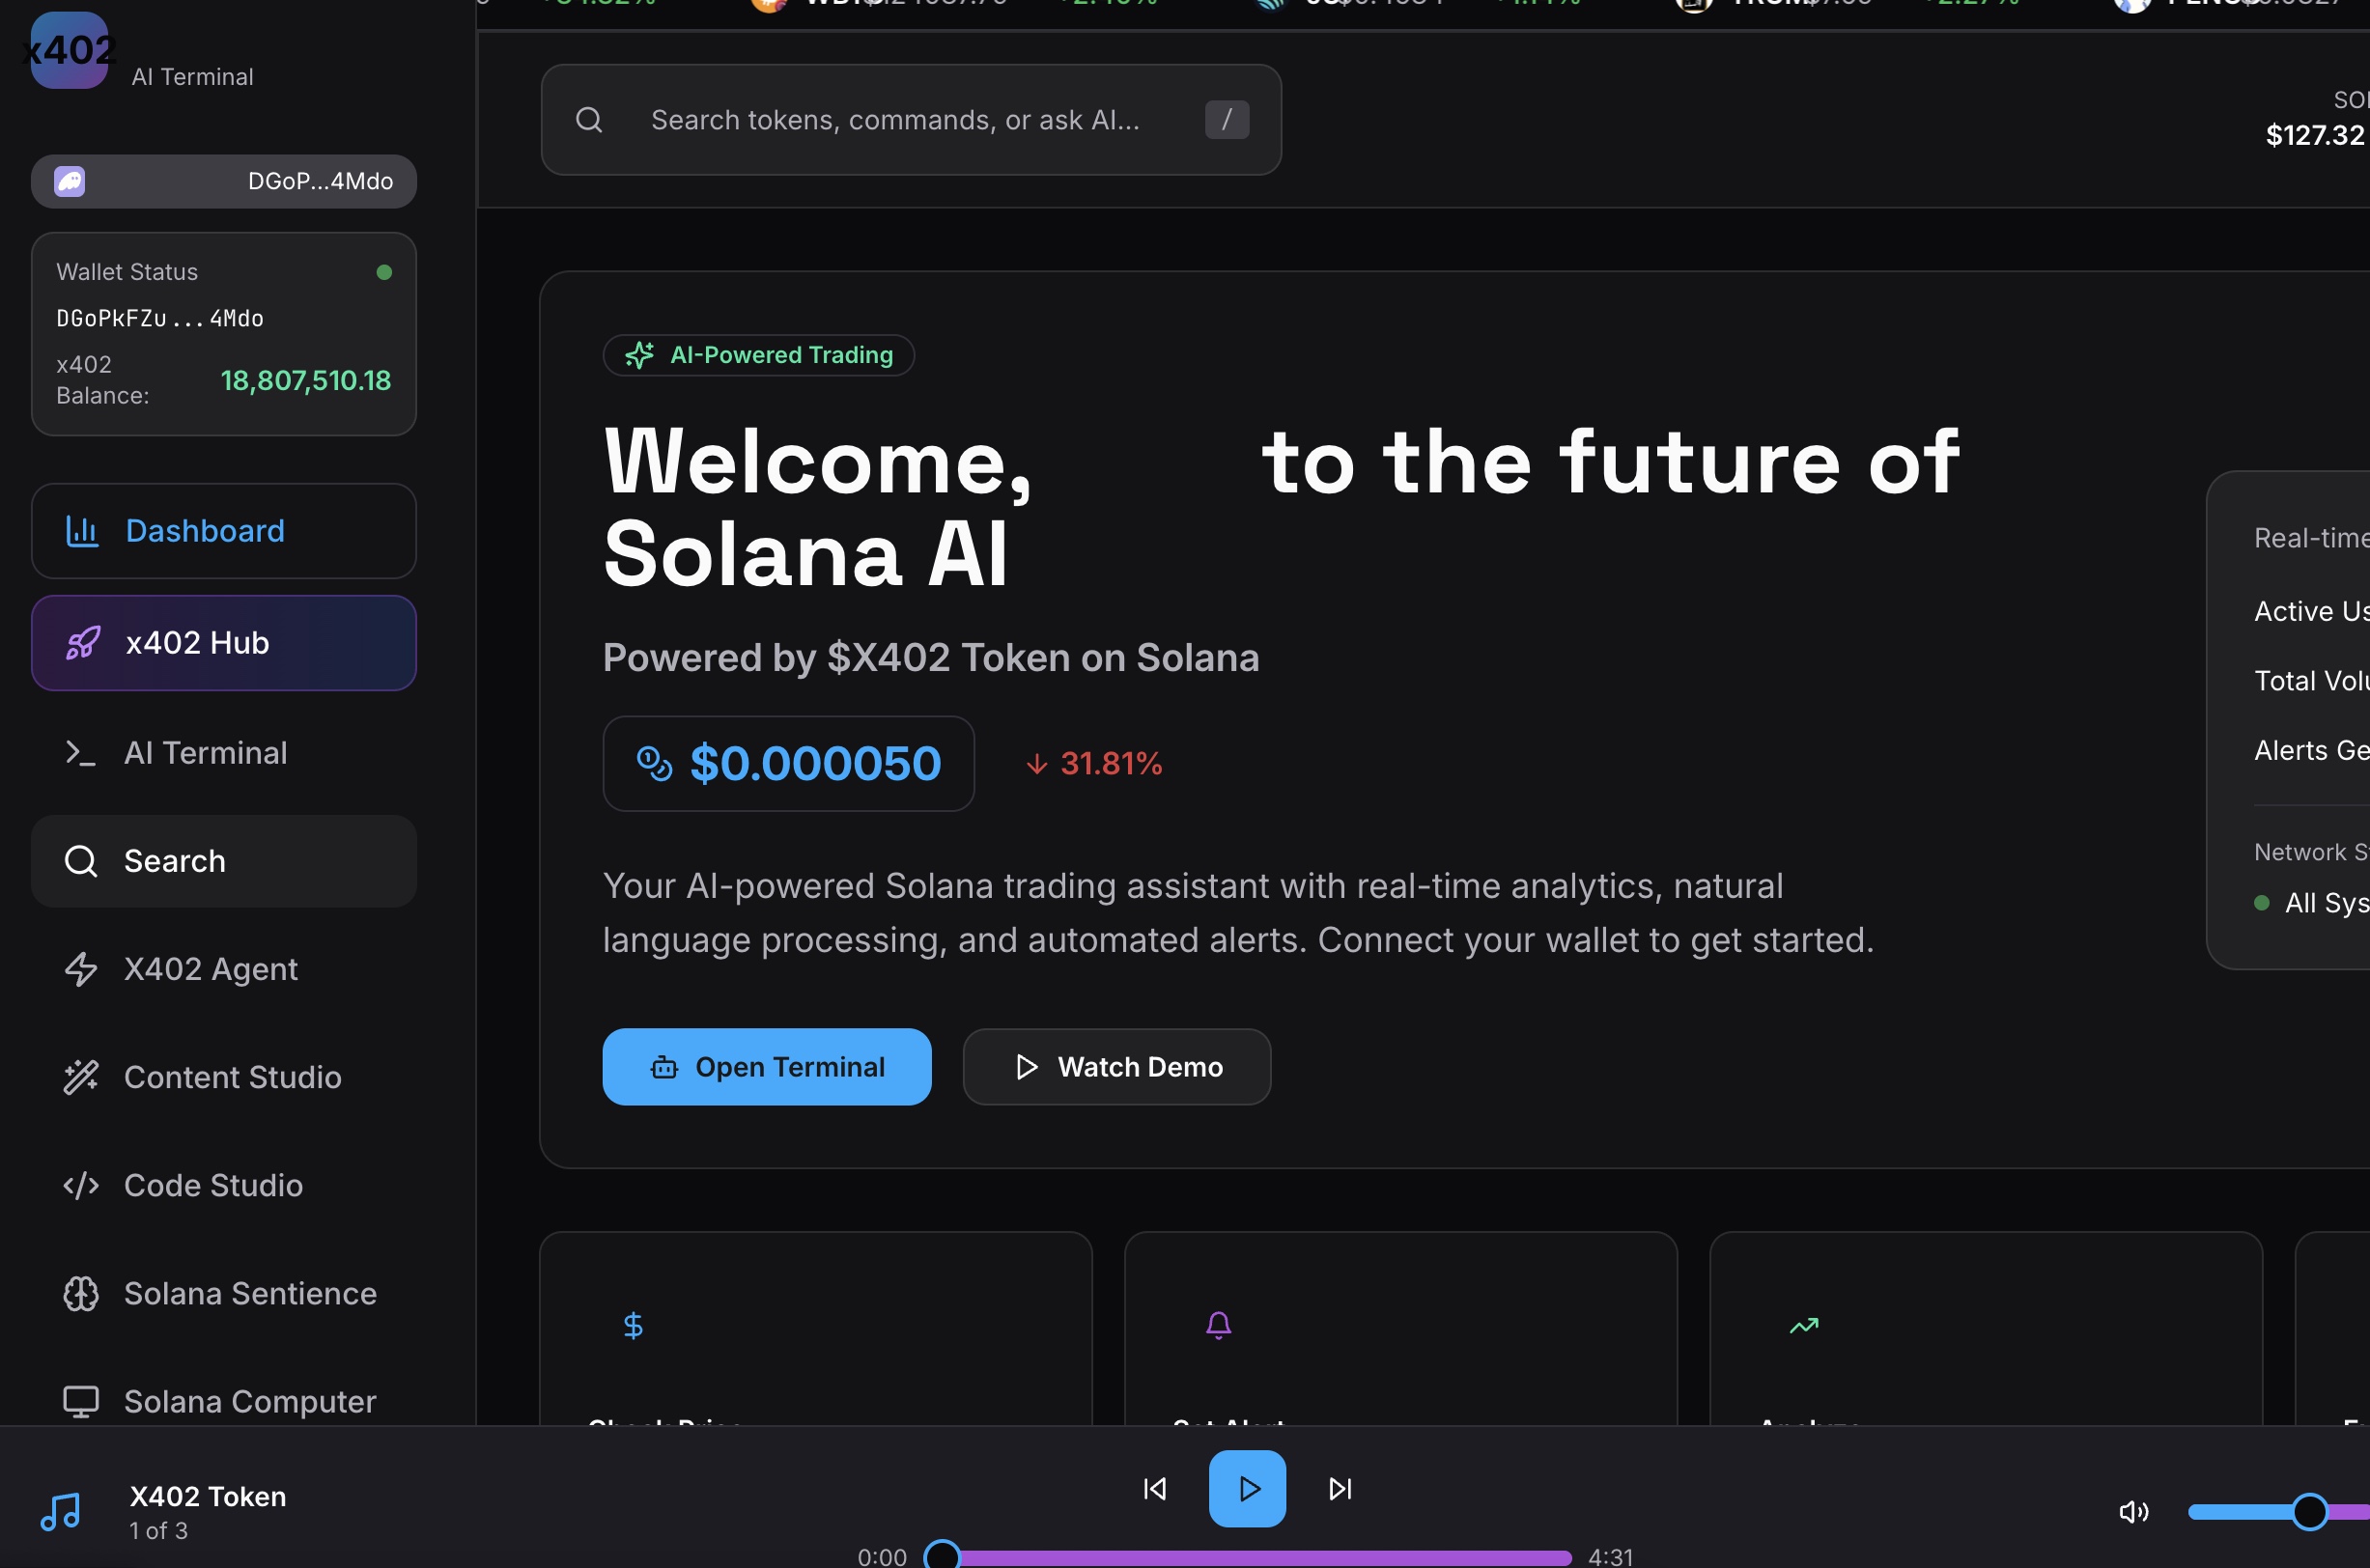Click the volume slider handle
The image size is (2370, 1568).
click(x=2309, y=1512)
